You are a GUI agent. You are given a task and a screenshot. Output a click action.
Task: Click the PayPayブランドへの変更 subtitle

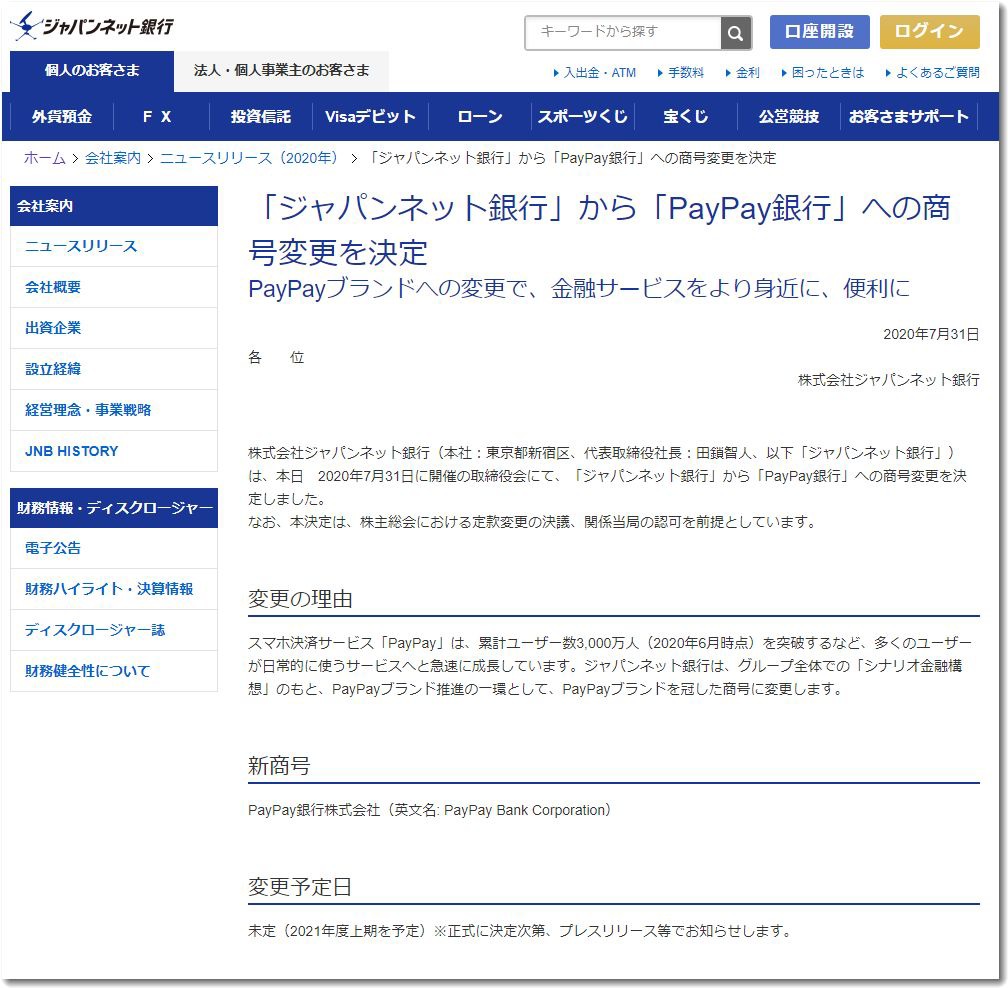click(579, 289)
